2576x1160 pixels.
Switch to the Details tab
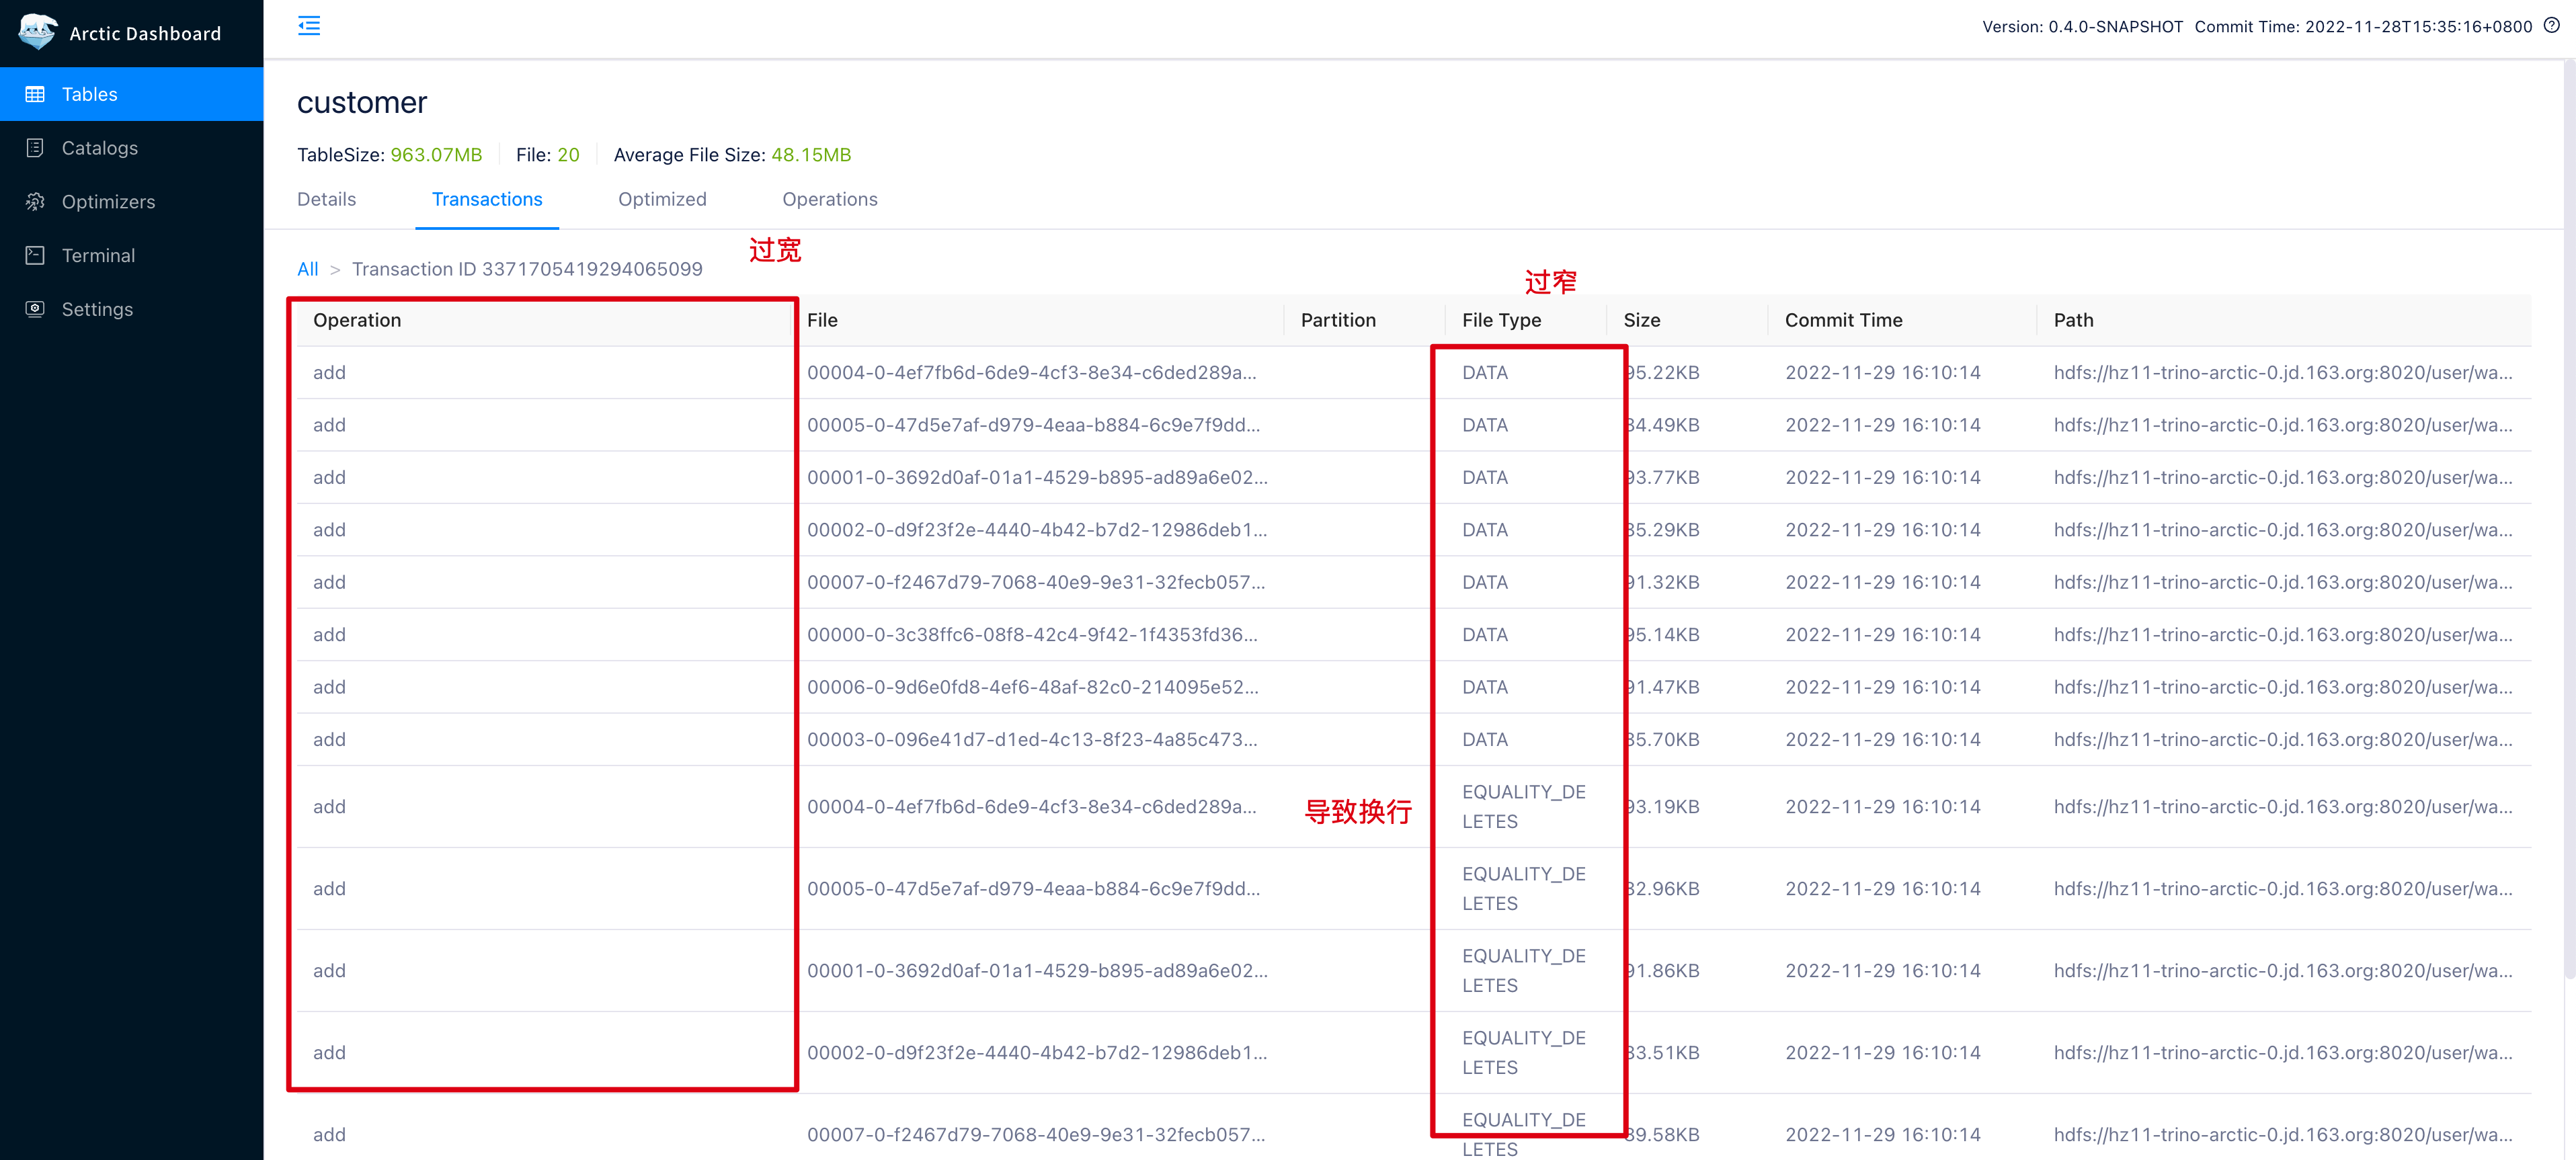tap(326, 199)
